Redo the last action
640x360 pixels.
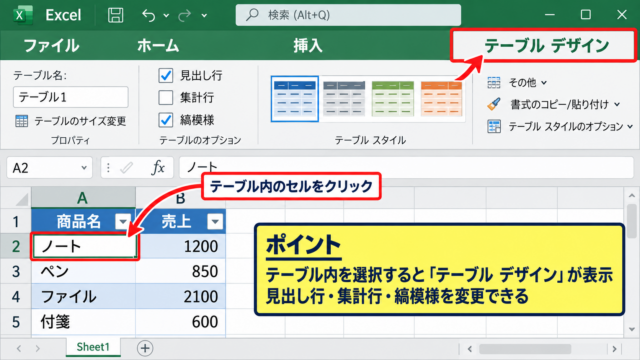pyautogui.click(x=184, y=15)
